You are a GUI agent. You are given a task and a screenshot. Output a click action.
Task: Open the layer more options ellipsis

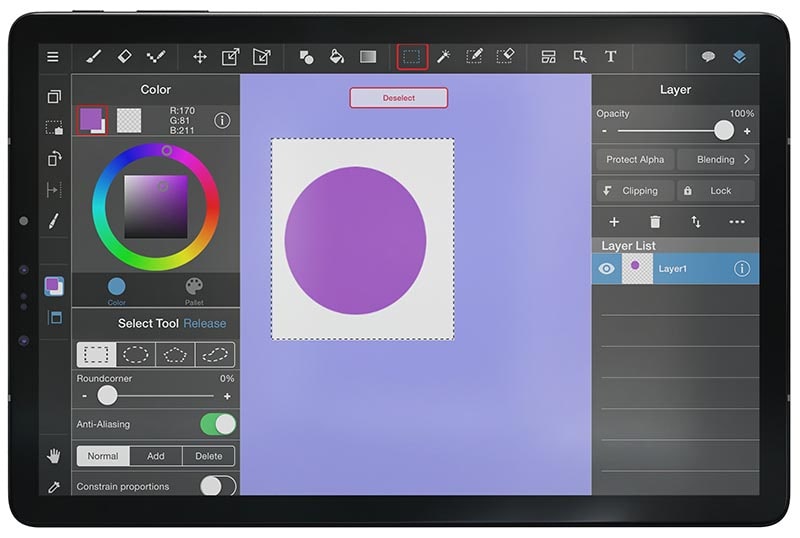737,222
